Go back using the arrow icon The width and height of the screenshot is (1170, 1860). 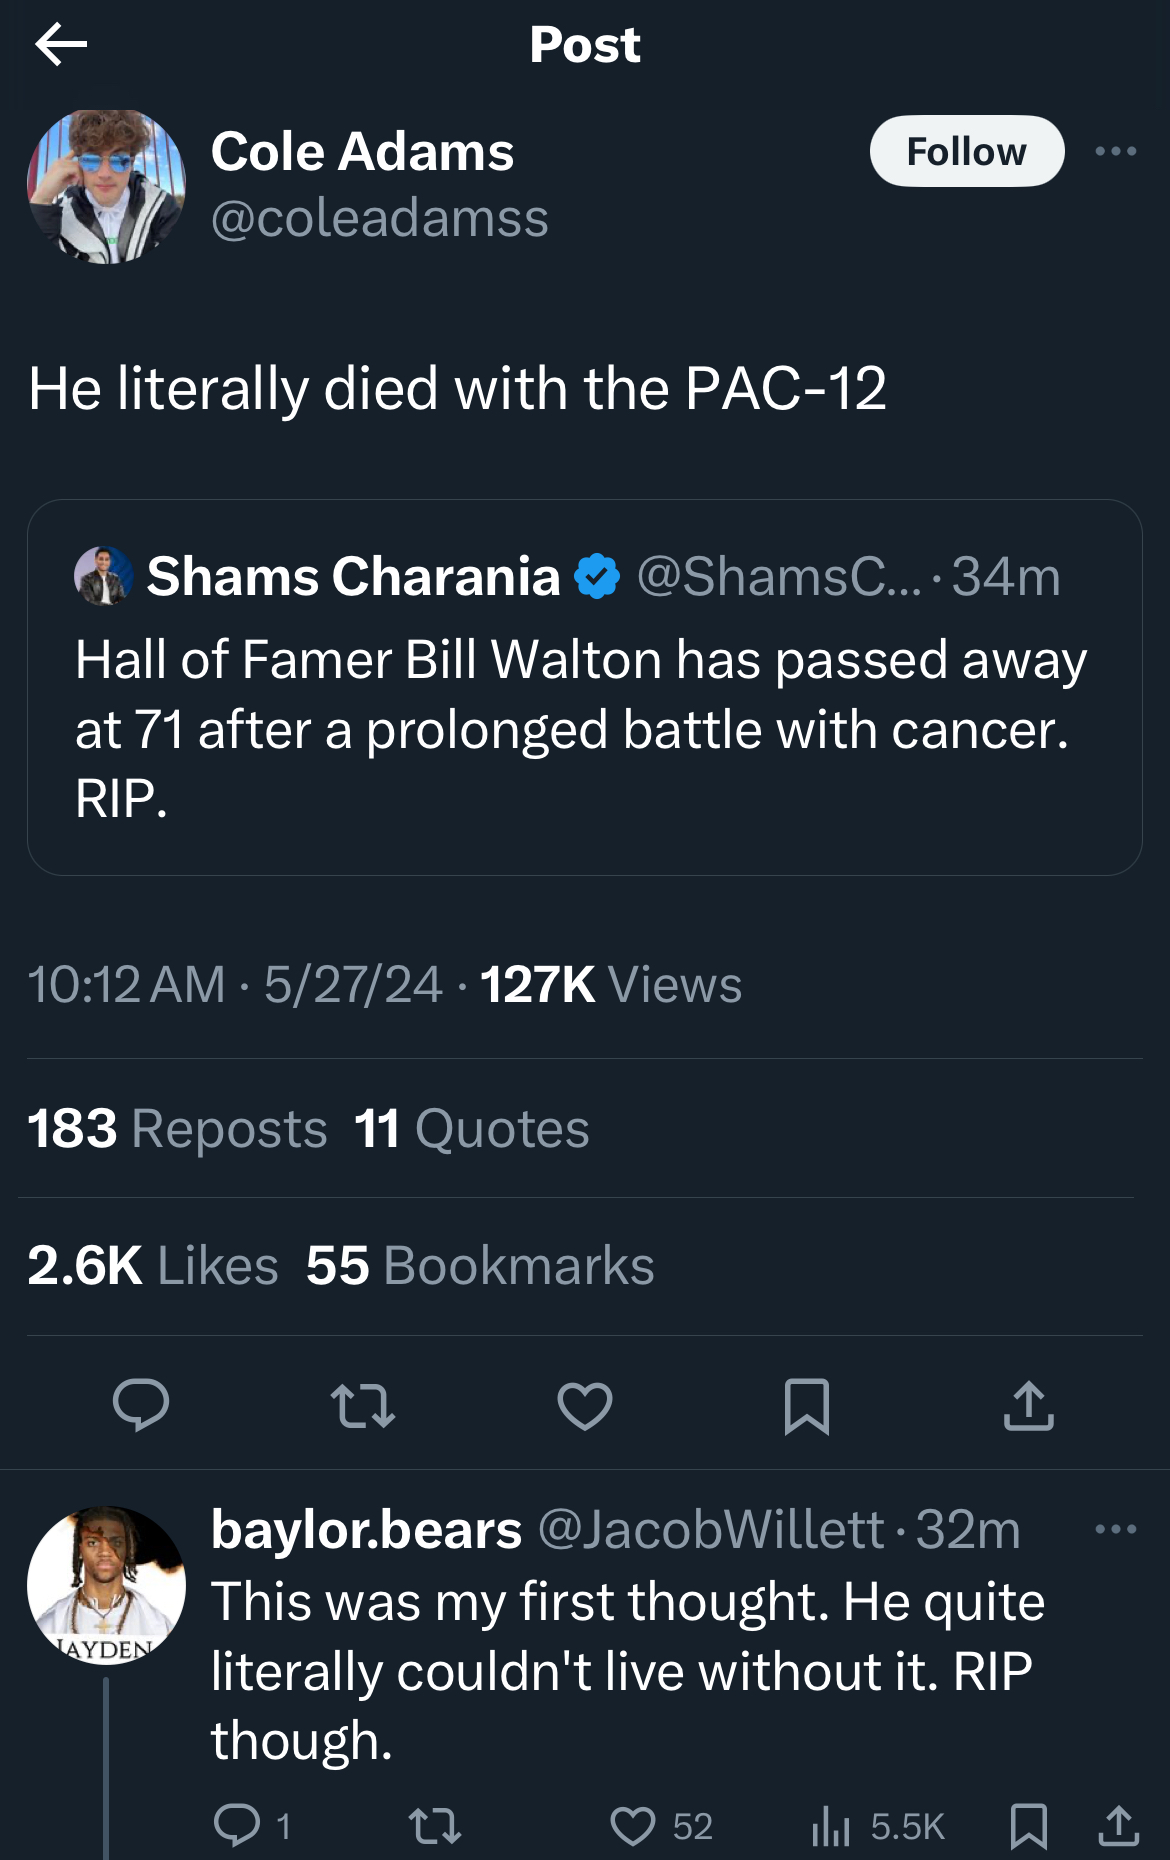(61, 45)
